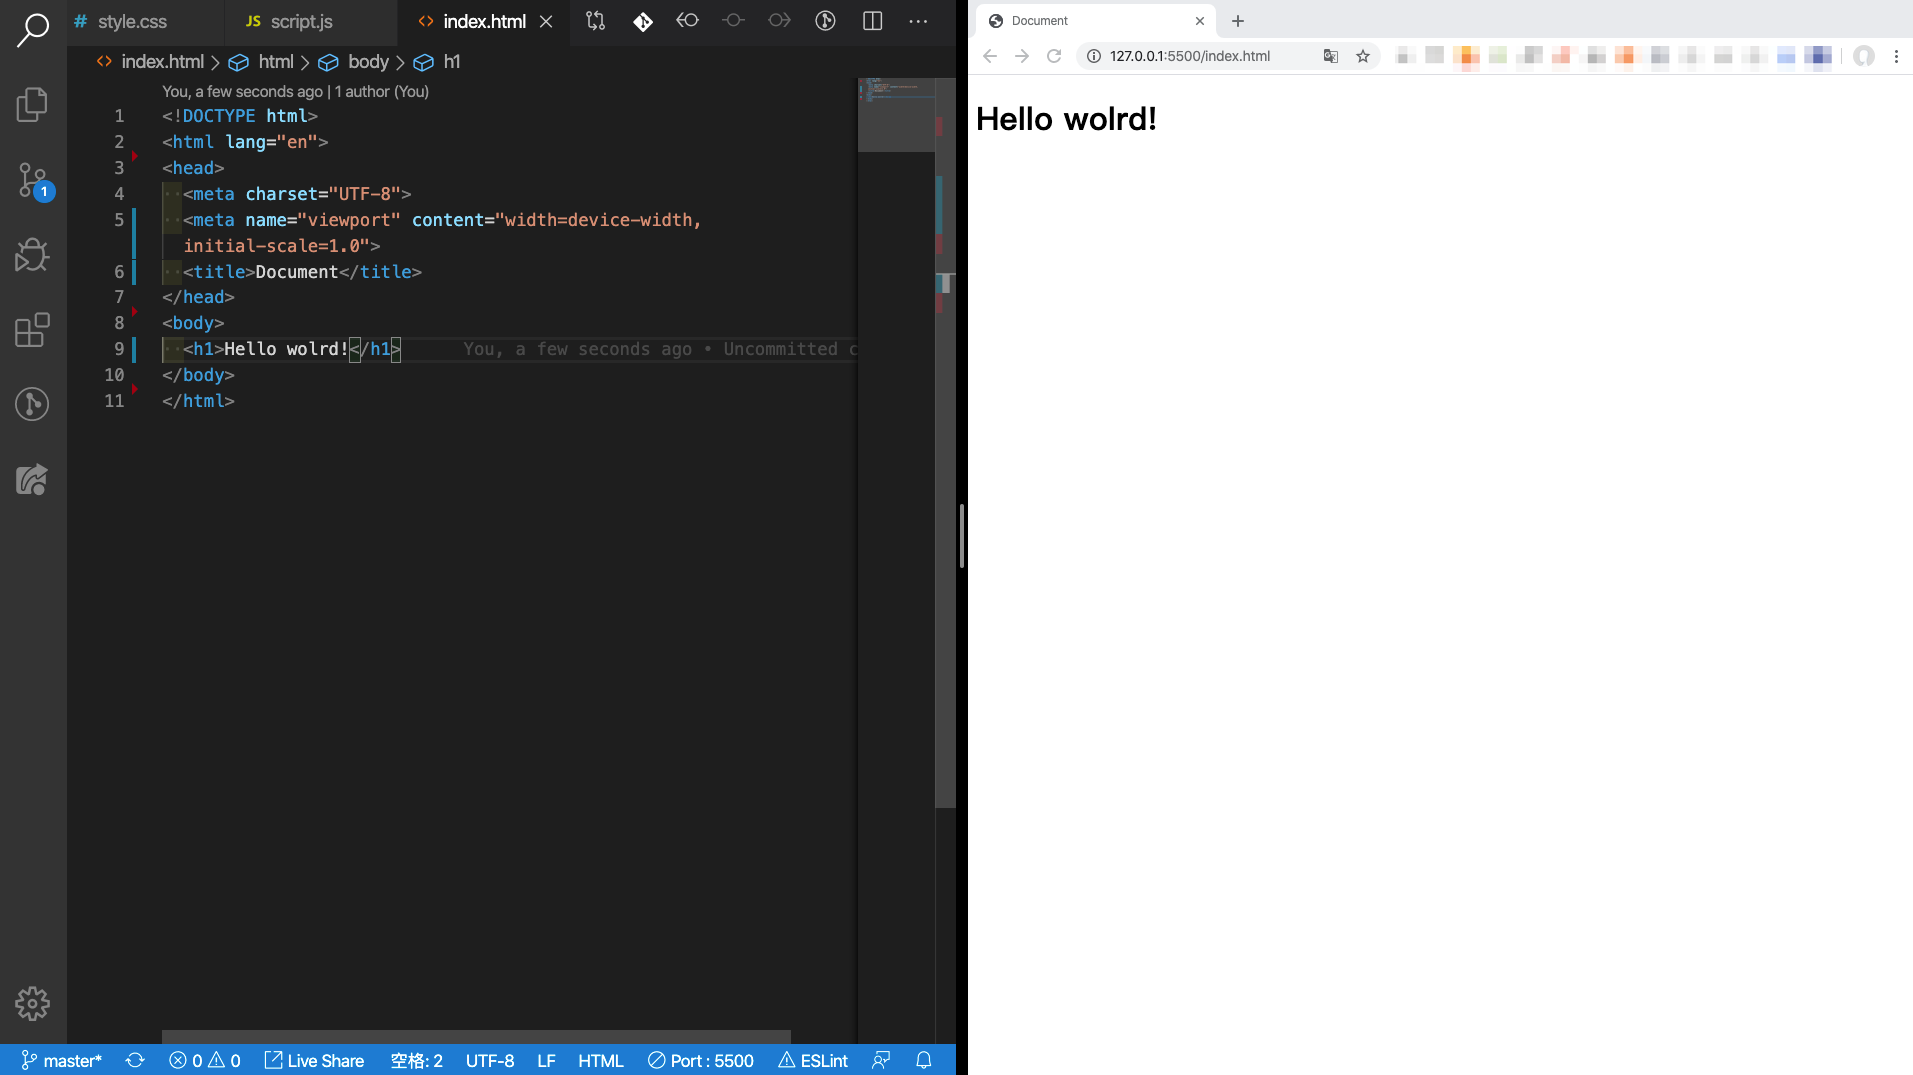Stop Live Server on Port 5500
This screenshot has height=1075, width=1913.
tap(701, 1060)
